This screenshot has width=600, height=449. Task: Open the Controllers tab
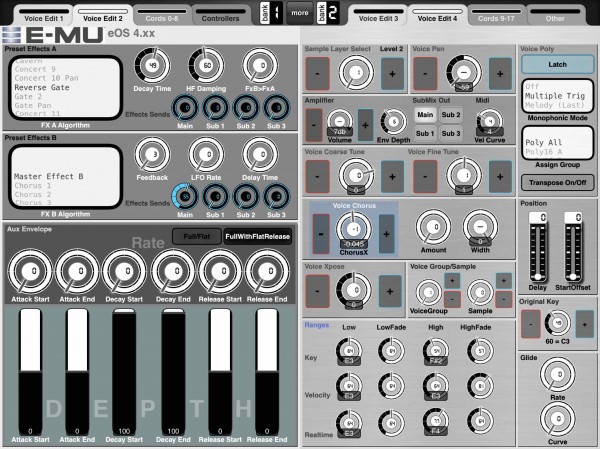pyautogui.click(x=220, y=15)
